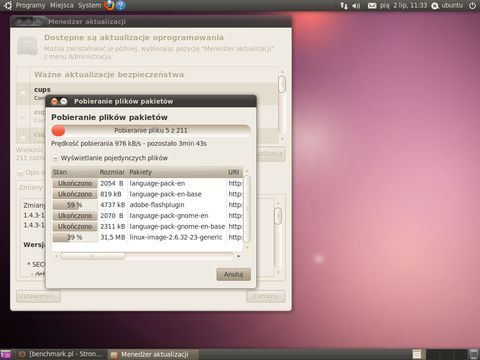Click the date and time clock

[403, 5]
